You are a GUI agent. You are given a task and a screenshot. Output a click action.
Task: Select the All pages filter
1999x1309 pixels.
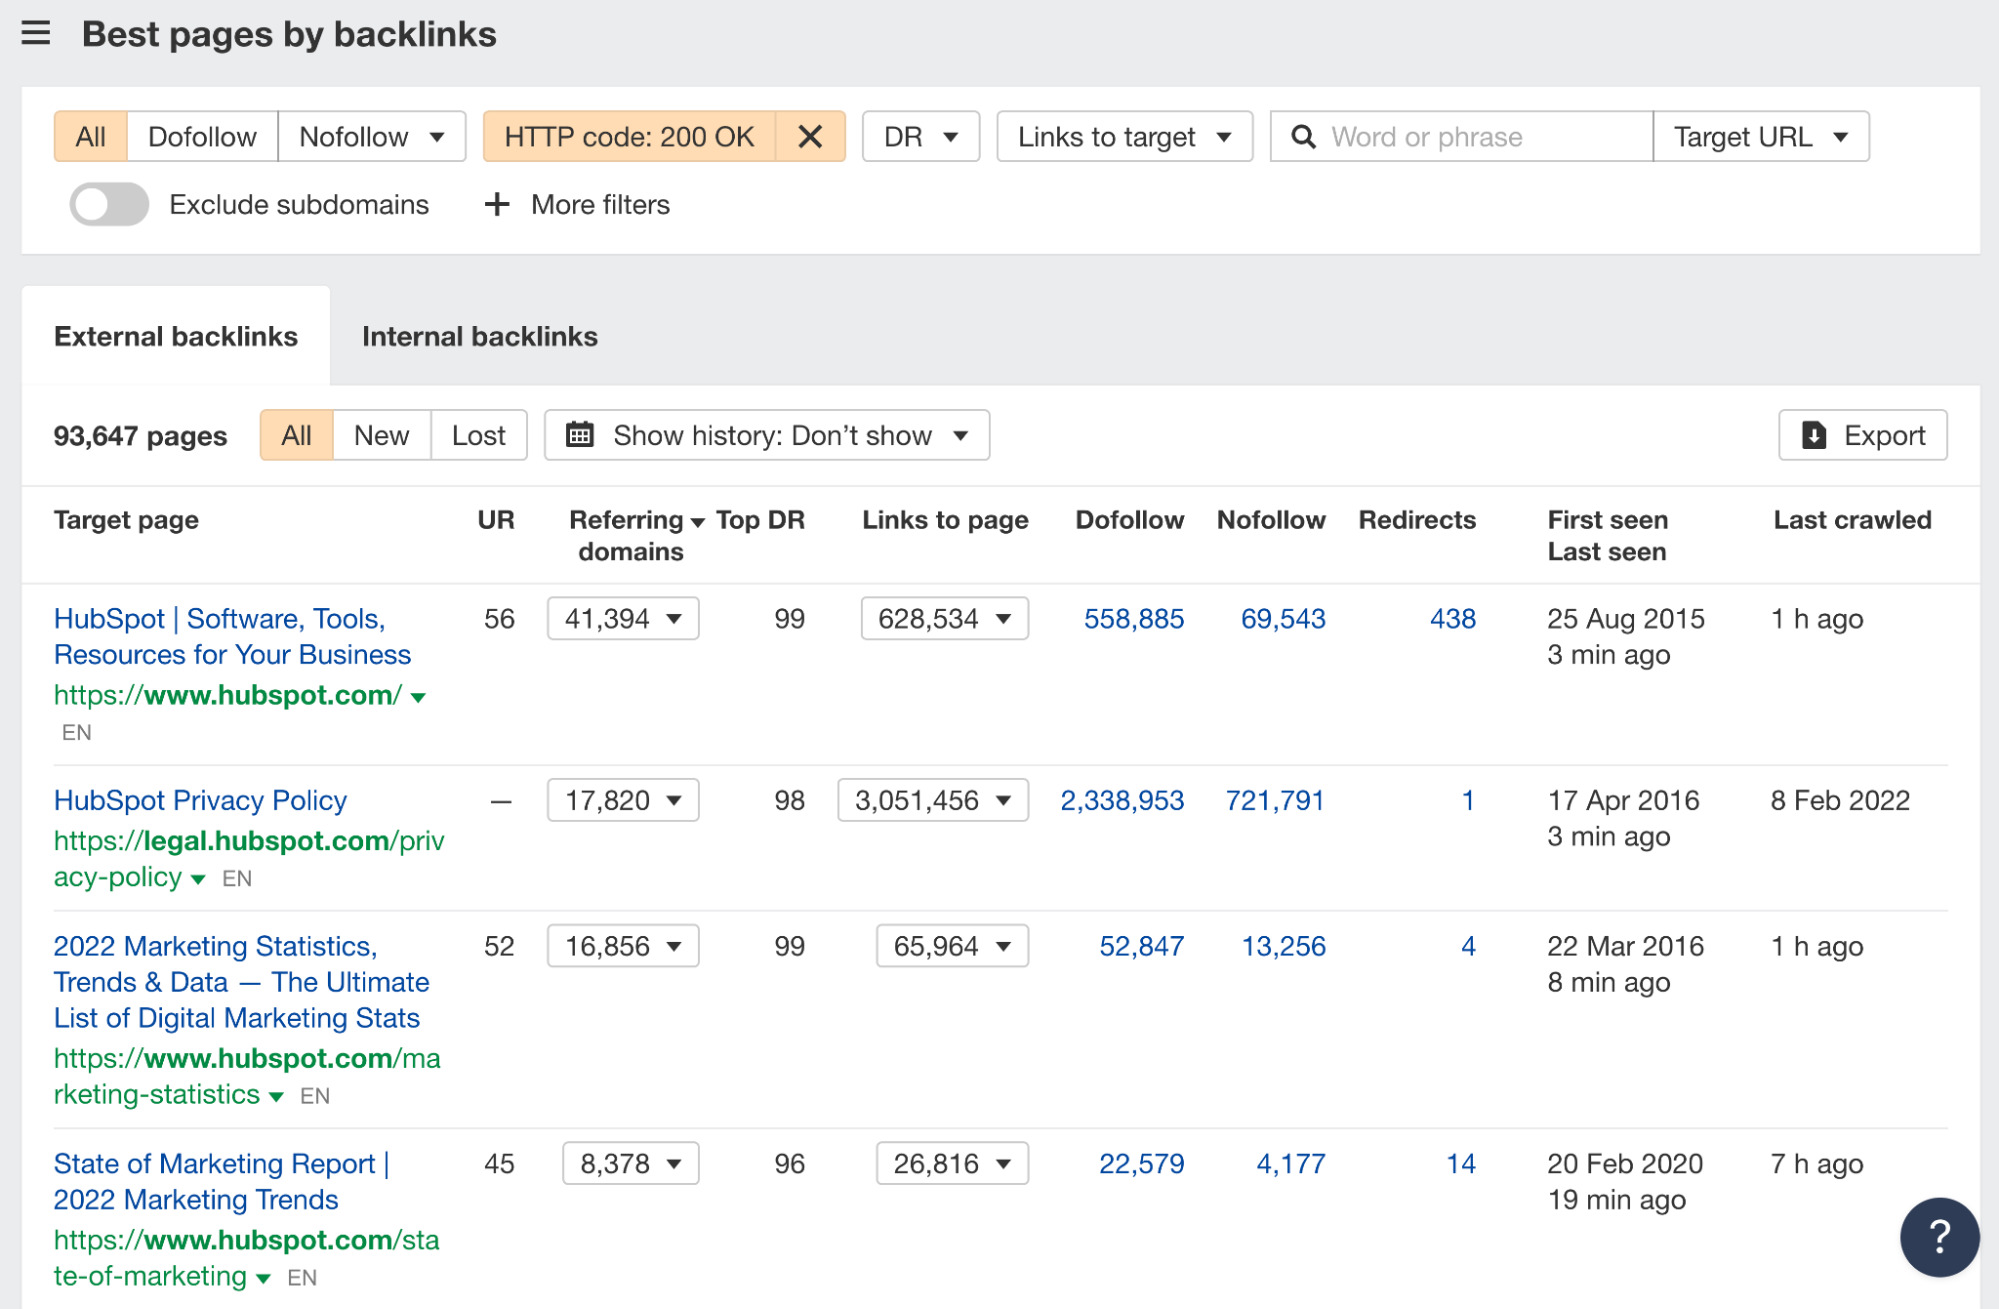click(296, 435)
